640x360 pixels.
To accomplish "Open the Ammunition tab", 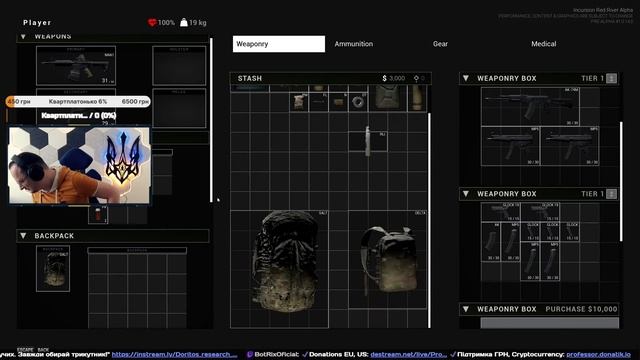I will click(353, 44).
